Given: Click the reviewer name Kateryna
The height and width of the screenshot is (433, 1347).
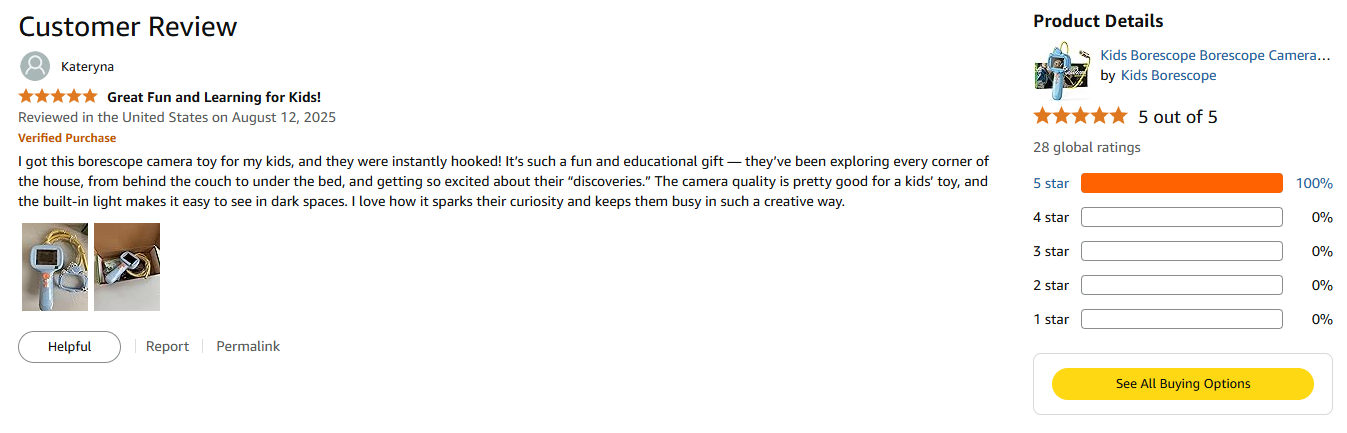Looking at the screenshot, I should [87, 67].
